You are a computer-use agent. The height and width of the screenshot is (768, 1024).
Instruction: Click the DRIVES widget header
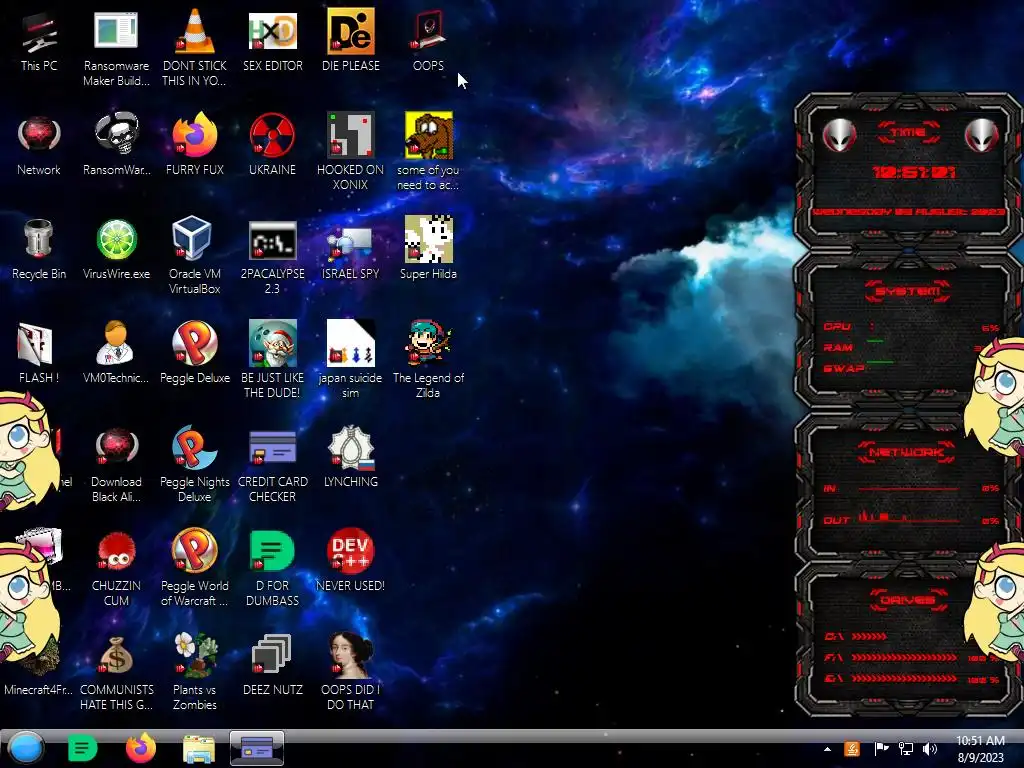[908, 600]
